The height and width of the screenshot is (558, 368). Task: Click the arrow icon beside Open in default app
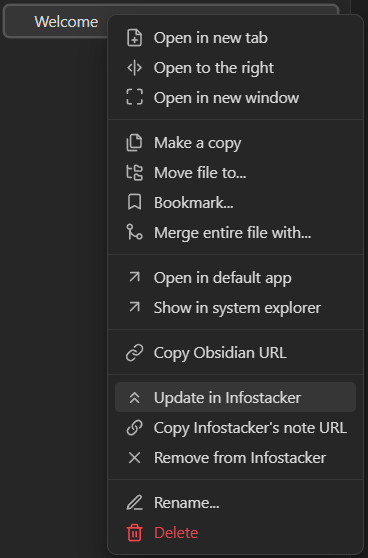coord(135,277)
